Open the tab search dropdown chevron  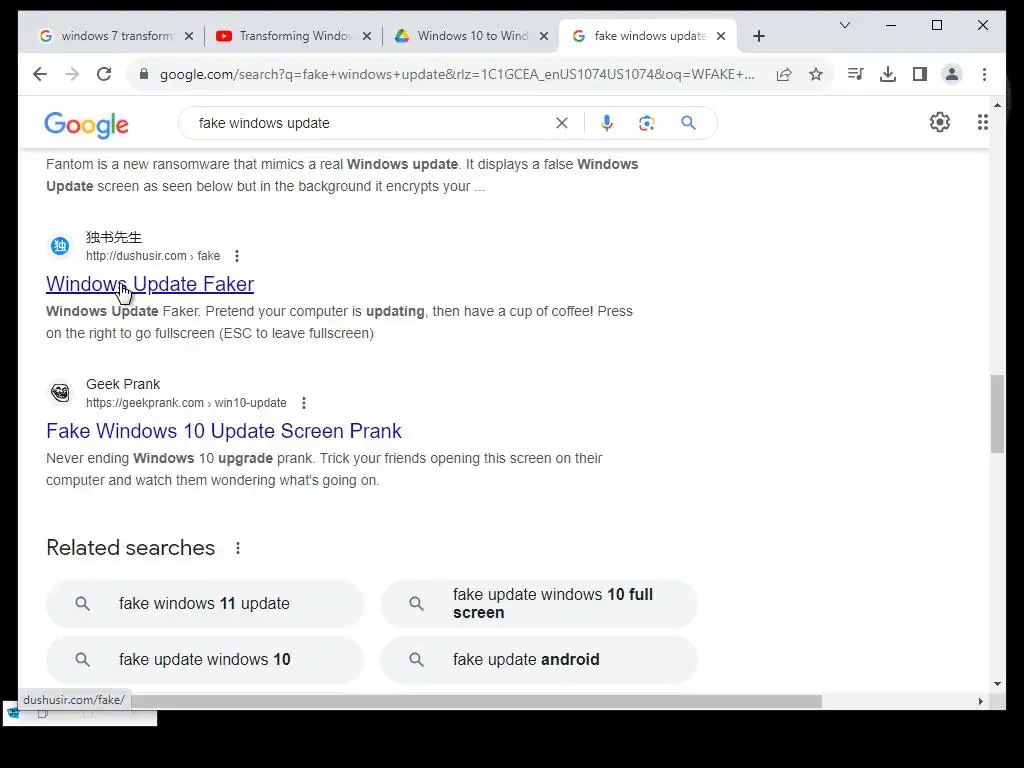pos(844,25)
